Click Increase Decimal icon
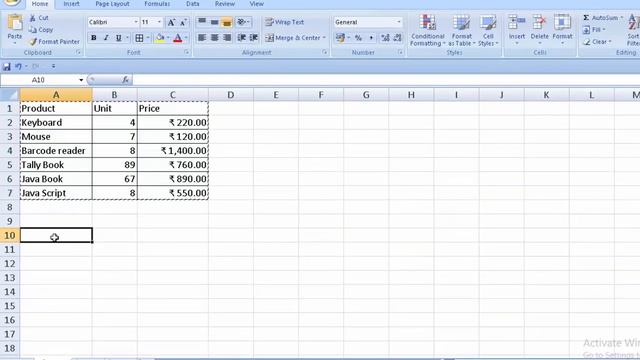This screenshot has width=640, height=360. point(385,38)
